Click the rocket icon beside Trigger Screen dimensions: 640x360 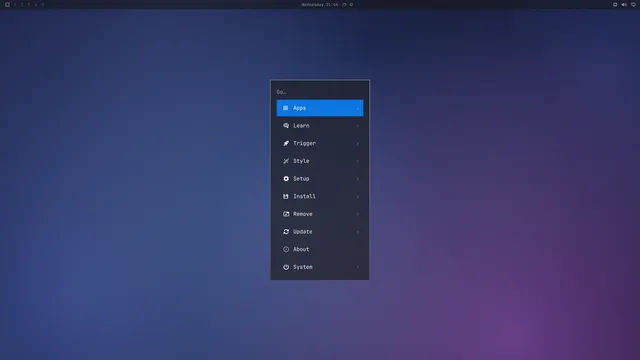[x=286, y=143]
